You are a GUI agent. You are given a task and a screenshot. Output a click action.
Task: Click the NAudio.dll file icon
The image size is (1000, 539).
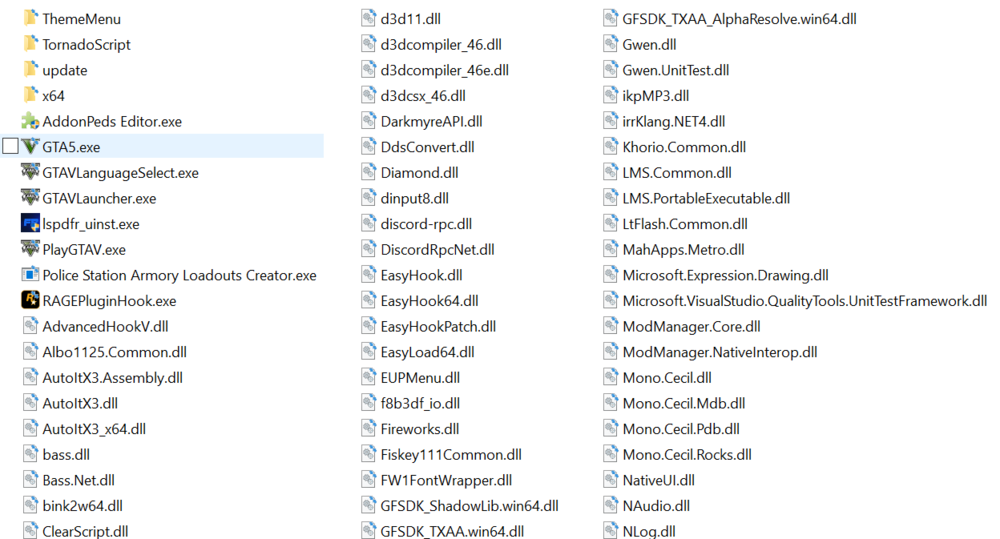[610, 505]
